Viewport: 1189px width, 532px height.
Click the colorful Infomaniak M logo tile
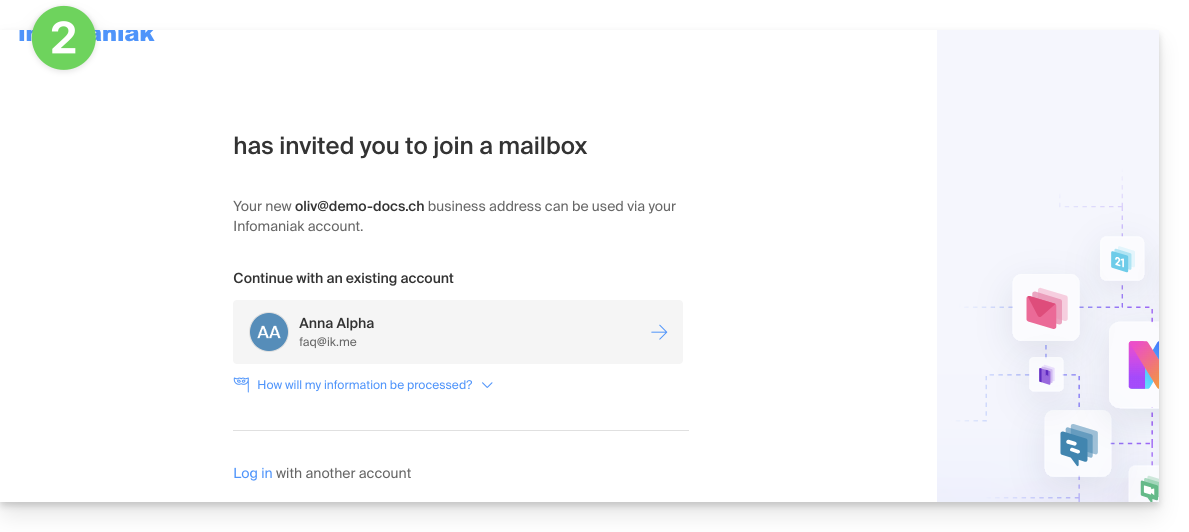point(1140,365)
